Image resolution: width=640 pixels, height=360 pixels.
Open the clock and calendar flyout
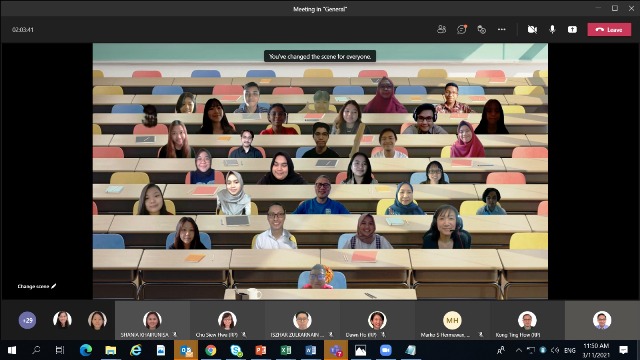pyautogui.click(x=596, y=350)
